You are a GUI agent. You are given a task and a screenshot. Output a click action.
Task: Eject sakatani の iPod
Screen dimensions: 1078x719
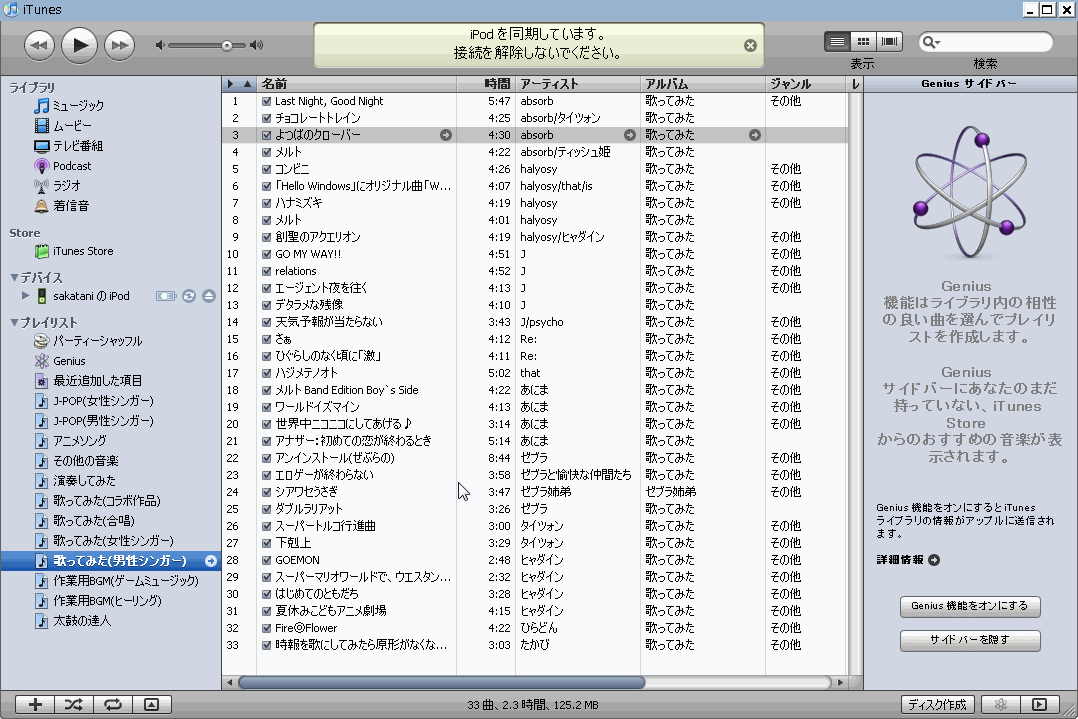209,296
